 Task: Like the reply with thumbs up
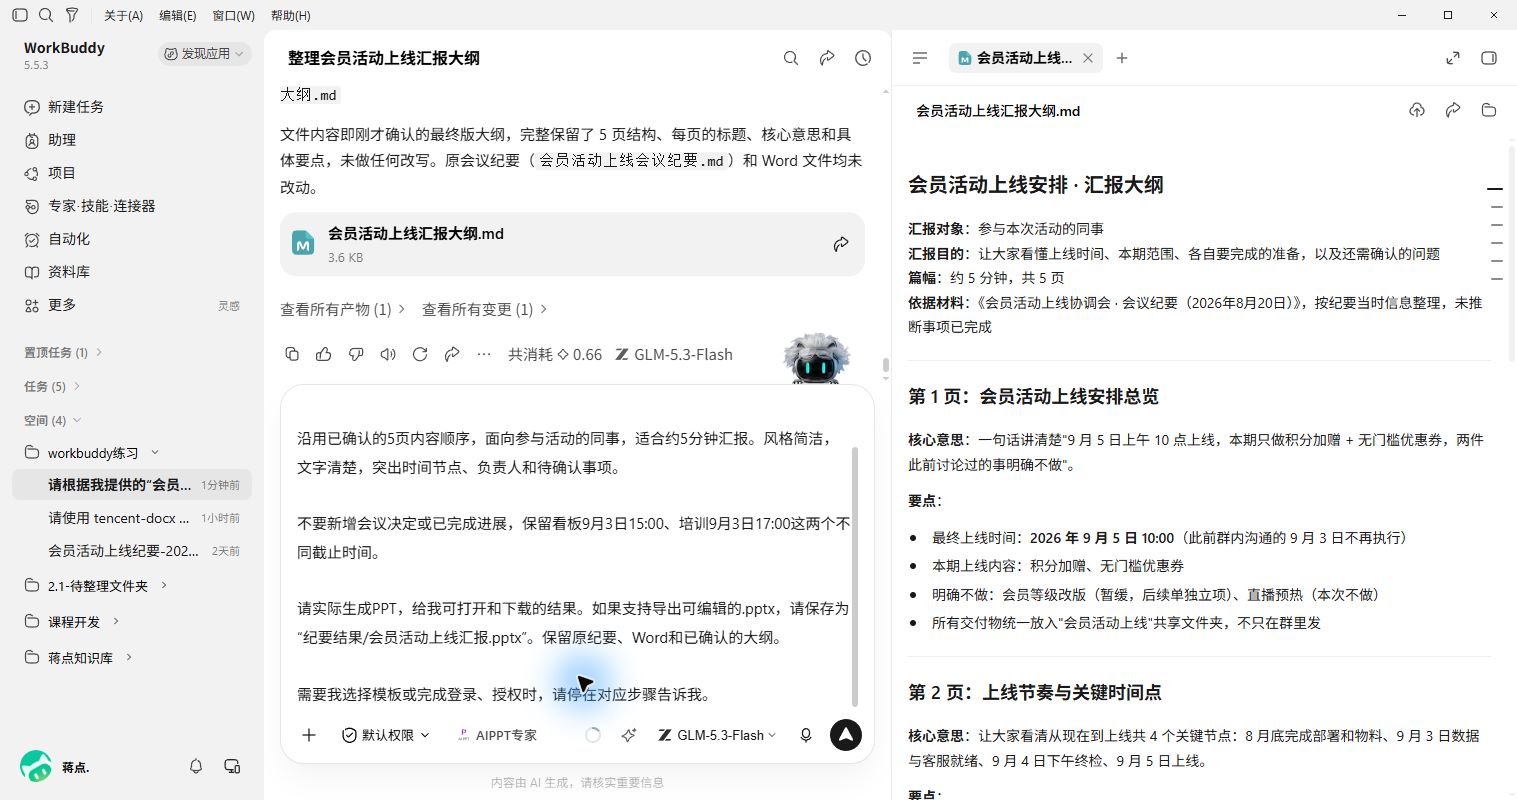(x=324, y=354)
